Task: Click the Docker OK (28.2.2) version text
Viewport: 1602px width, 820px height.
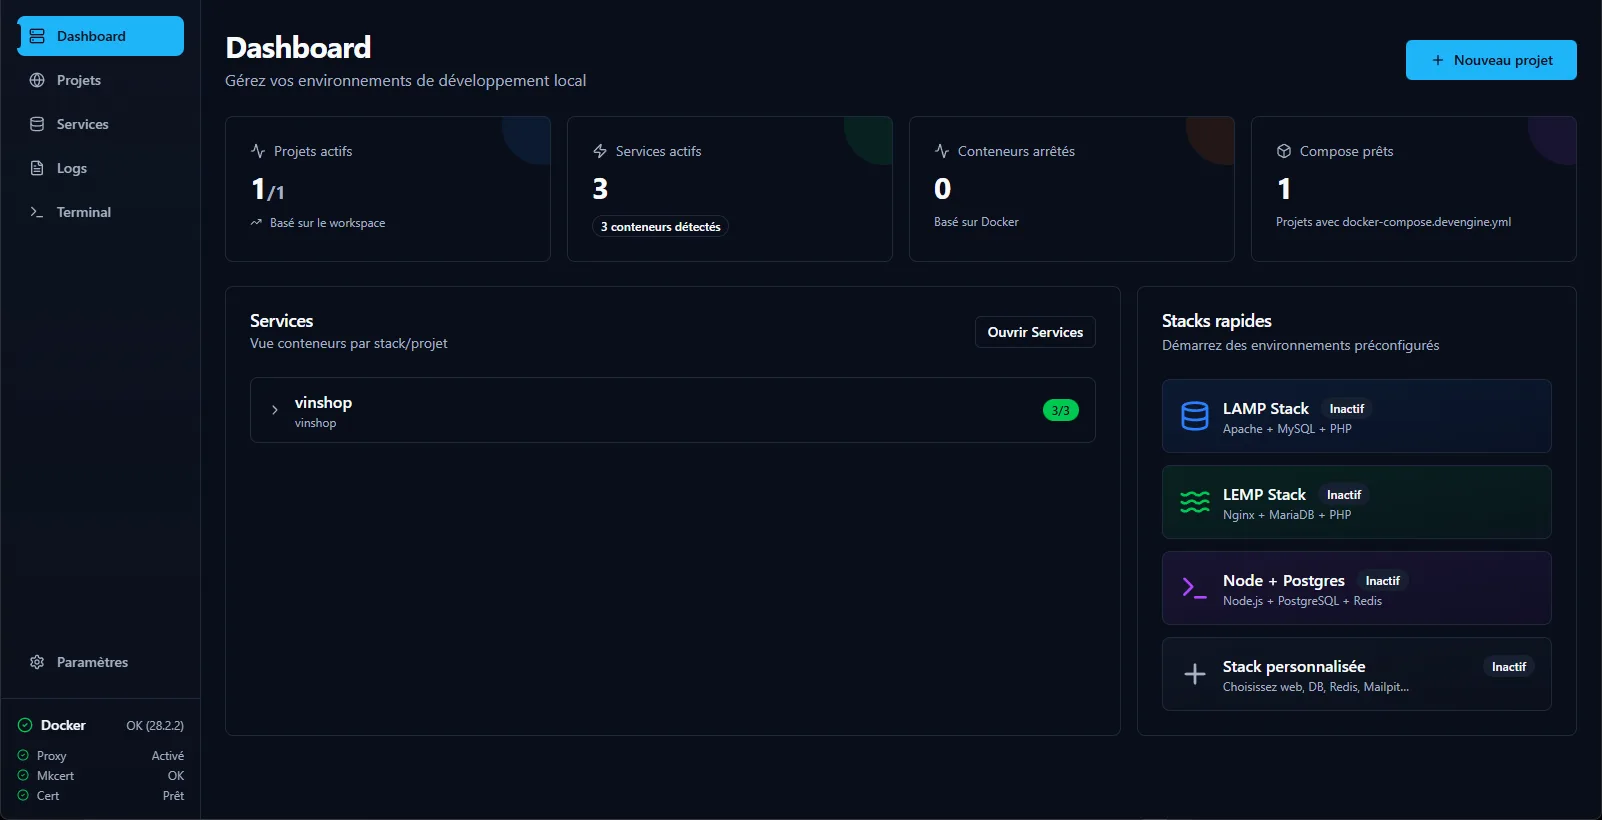Action: point(155,725)
